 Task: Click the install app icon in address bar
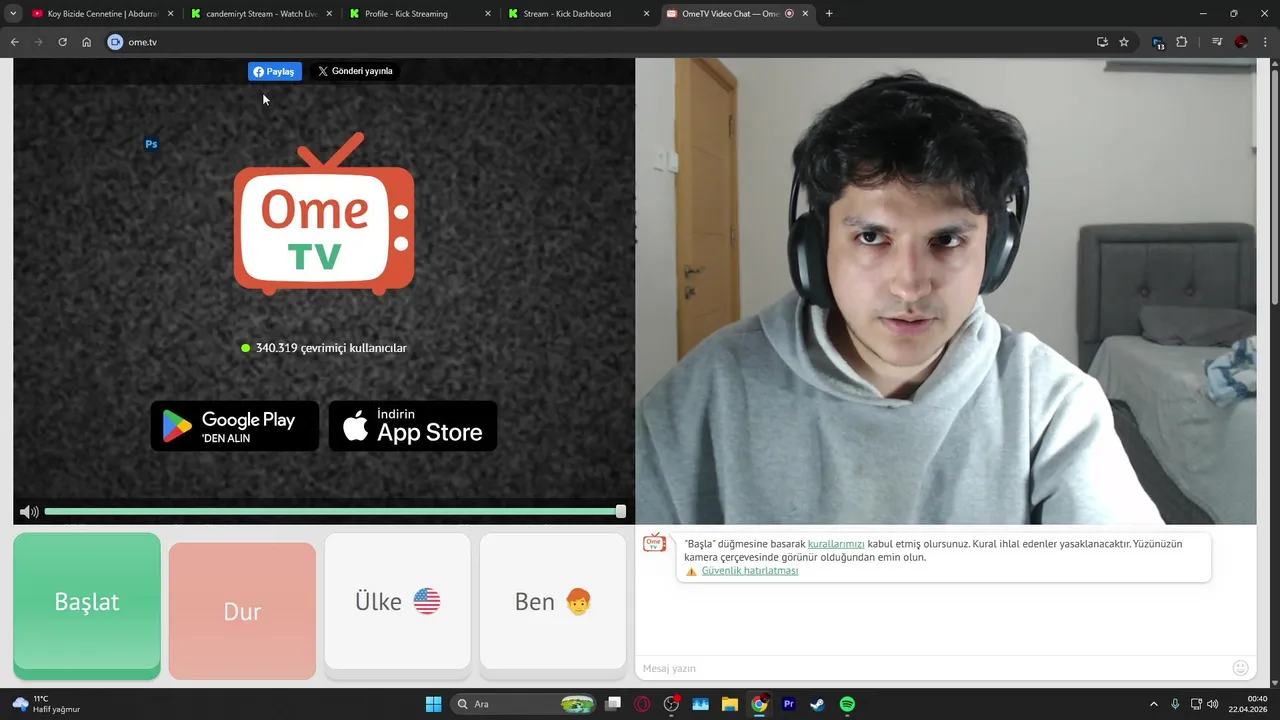click(1102, 42)
